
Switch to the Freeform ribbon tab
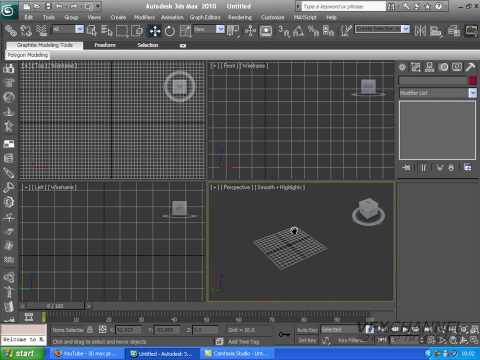pos(105,45)
